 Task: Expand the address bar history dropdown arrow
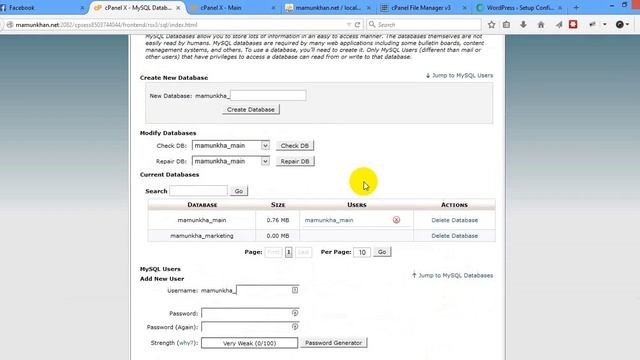349,24
